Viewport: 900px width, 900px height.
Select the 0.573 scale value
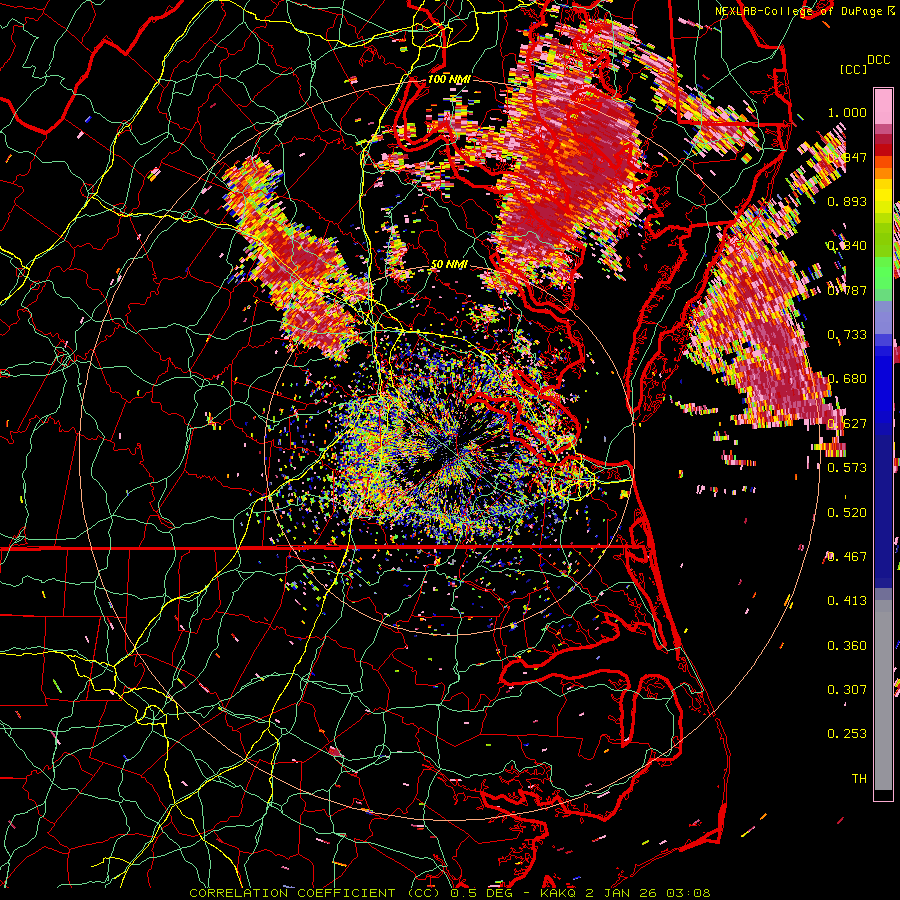pos(847,468)
